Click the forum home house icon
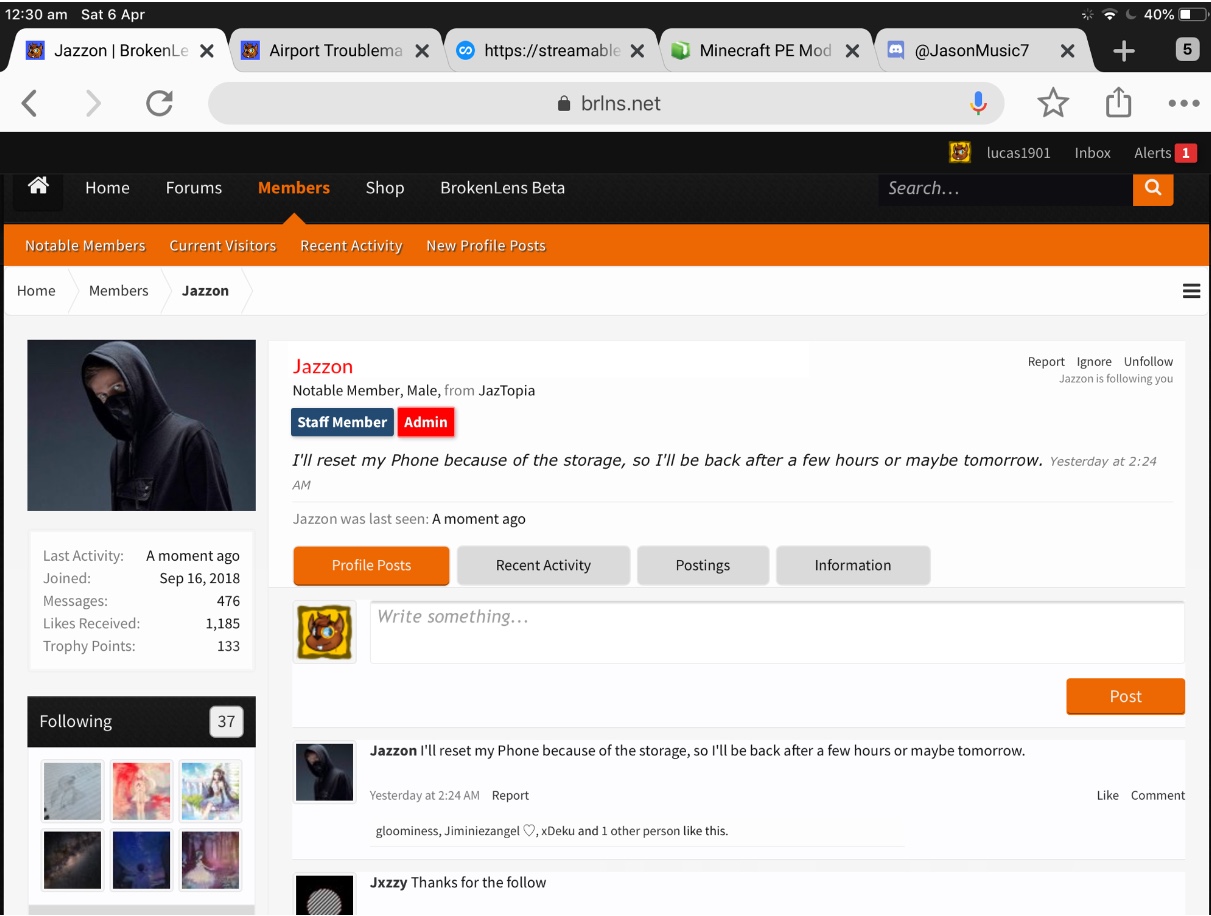This screenshot has width=1211, height=916. click(38, 186)
